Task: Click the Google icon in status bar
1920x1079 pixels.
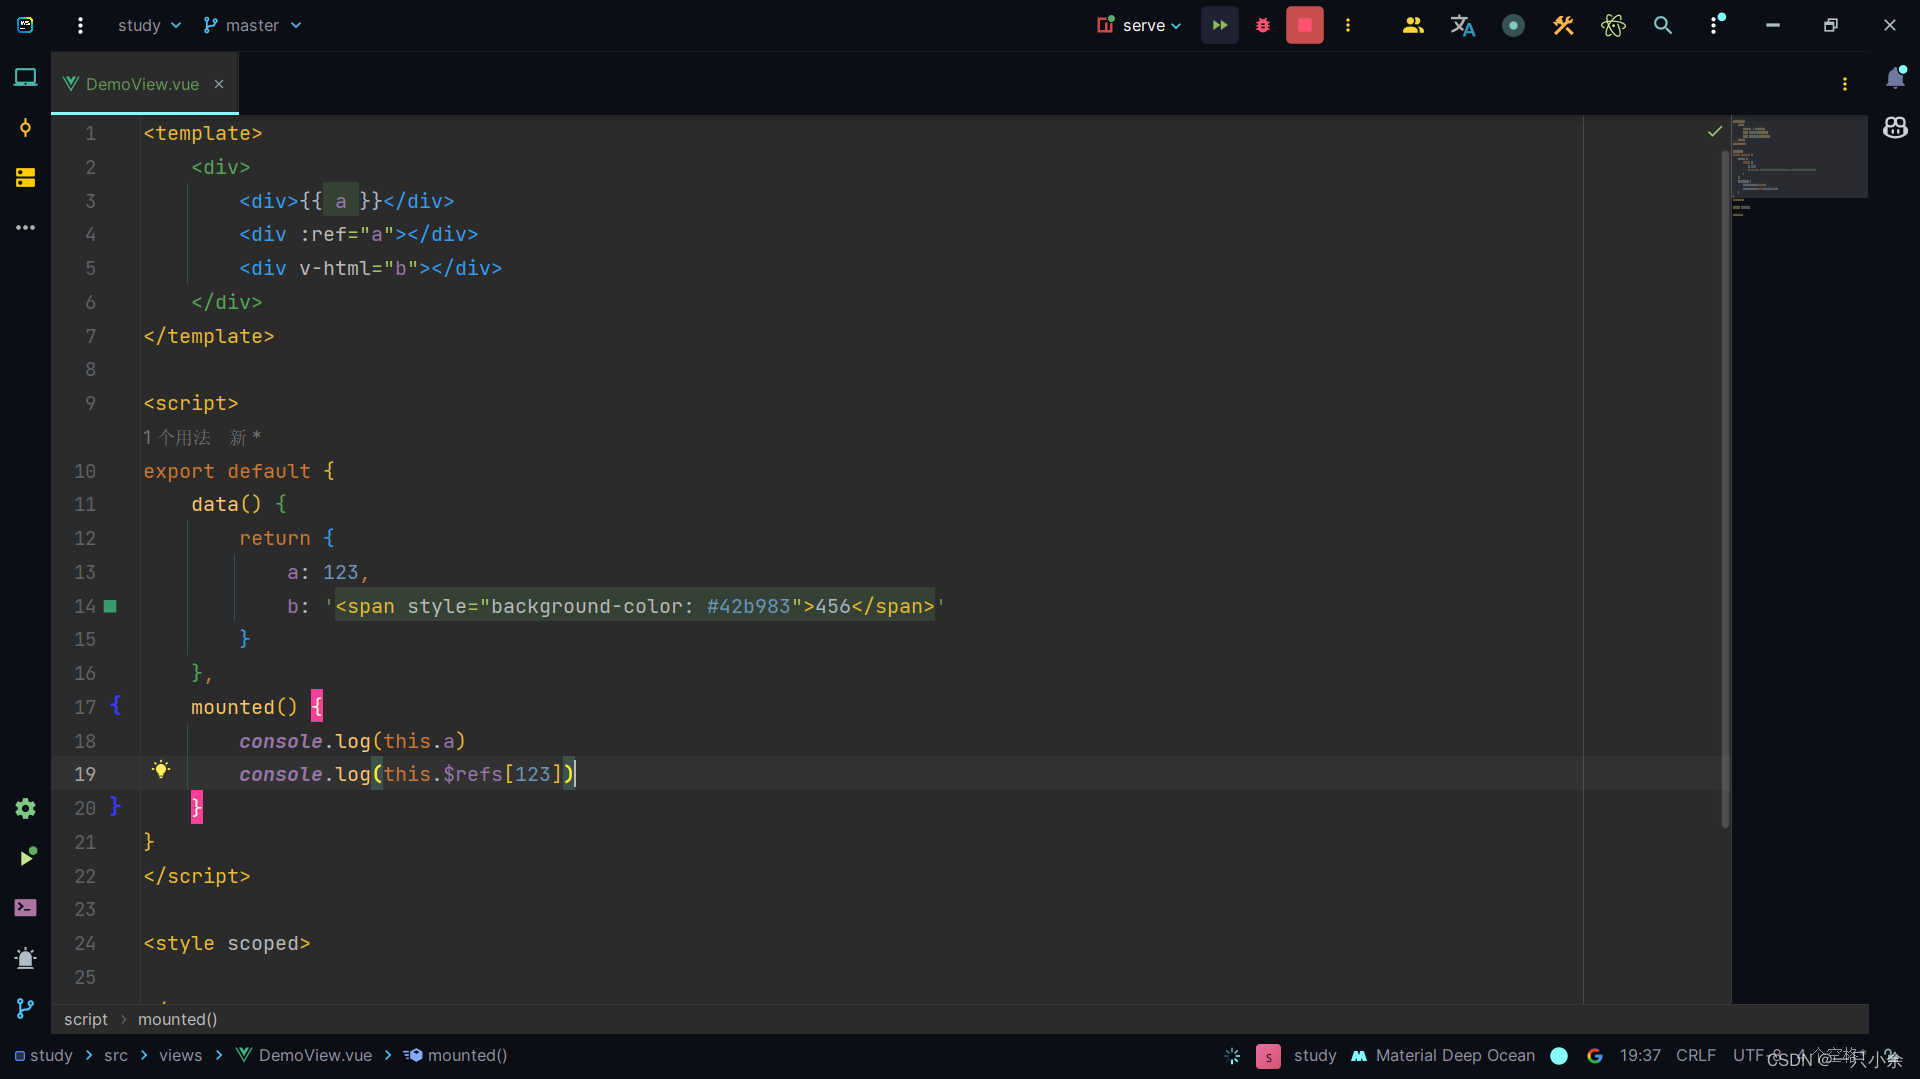Action: tap(1595, 1055)
